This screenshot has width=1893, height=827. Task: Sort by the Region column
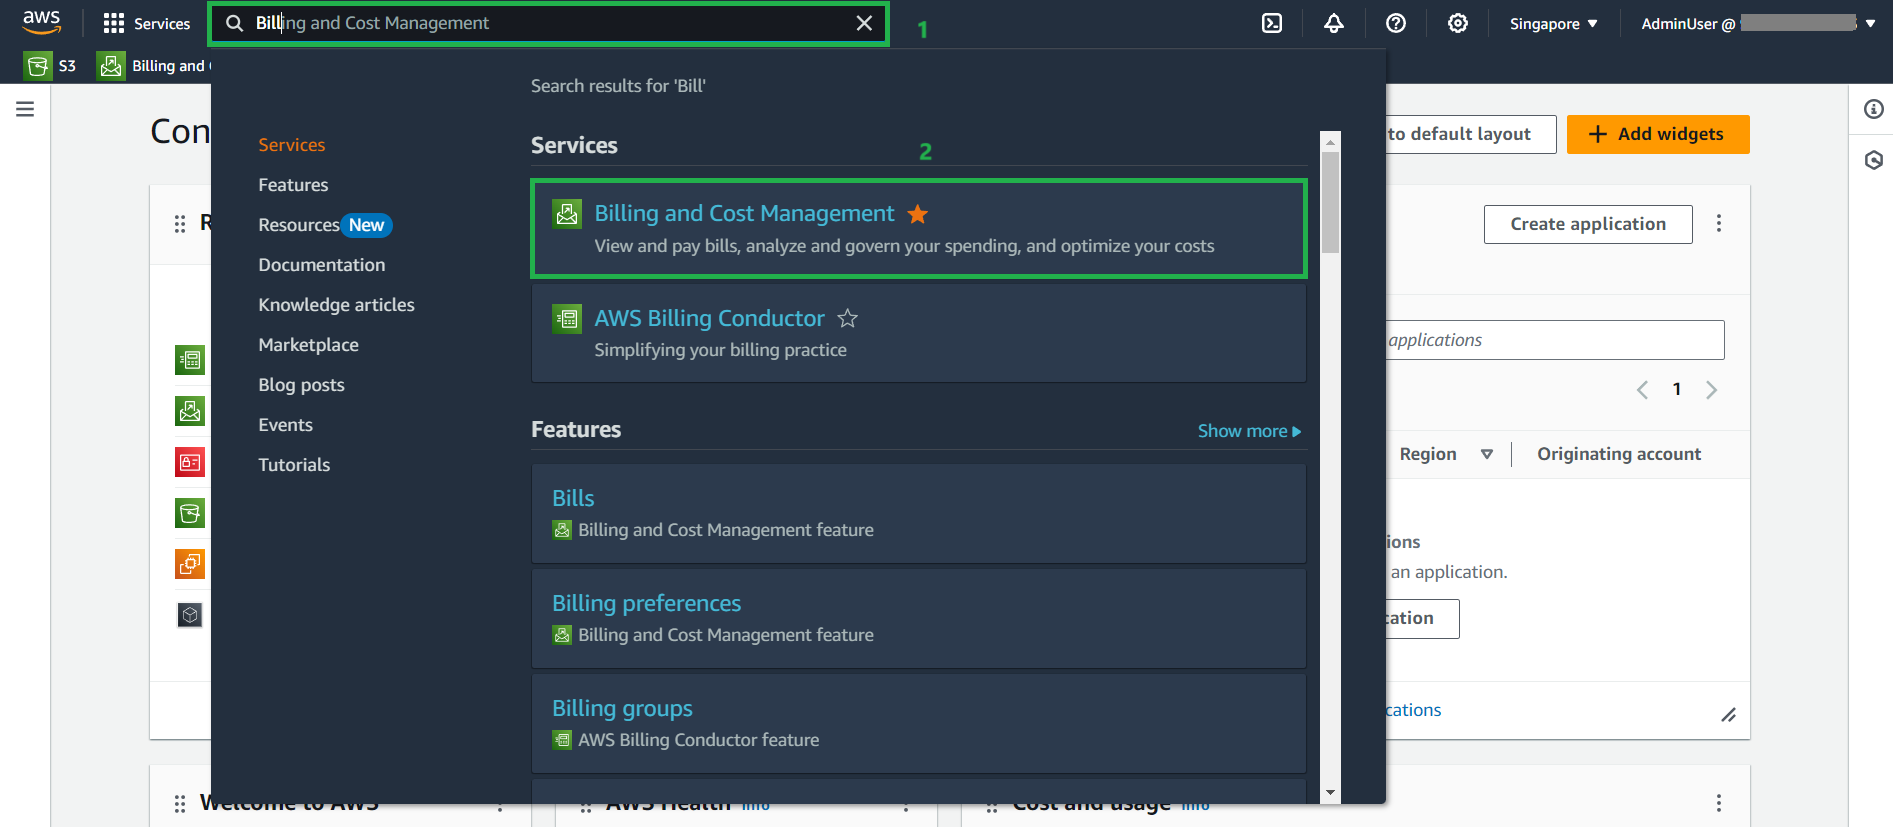tap(1446, 454)
